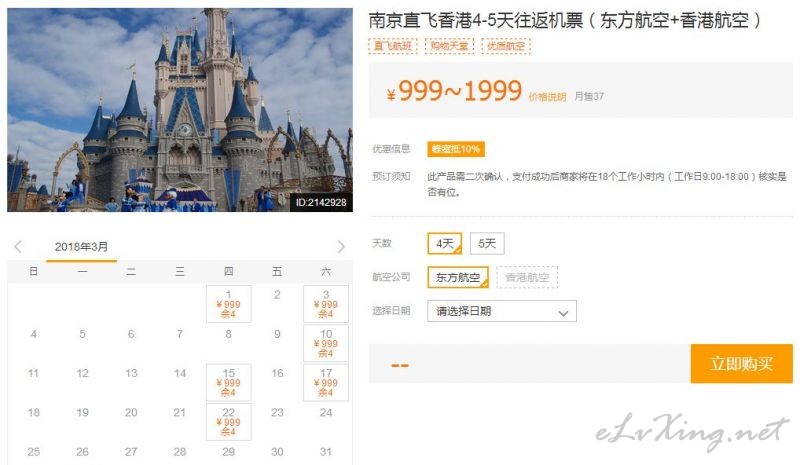The image size is (800, 465).
Task: Click calendar date 2
Action: 277,295
